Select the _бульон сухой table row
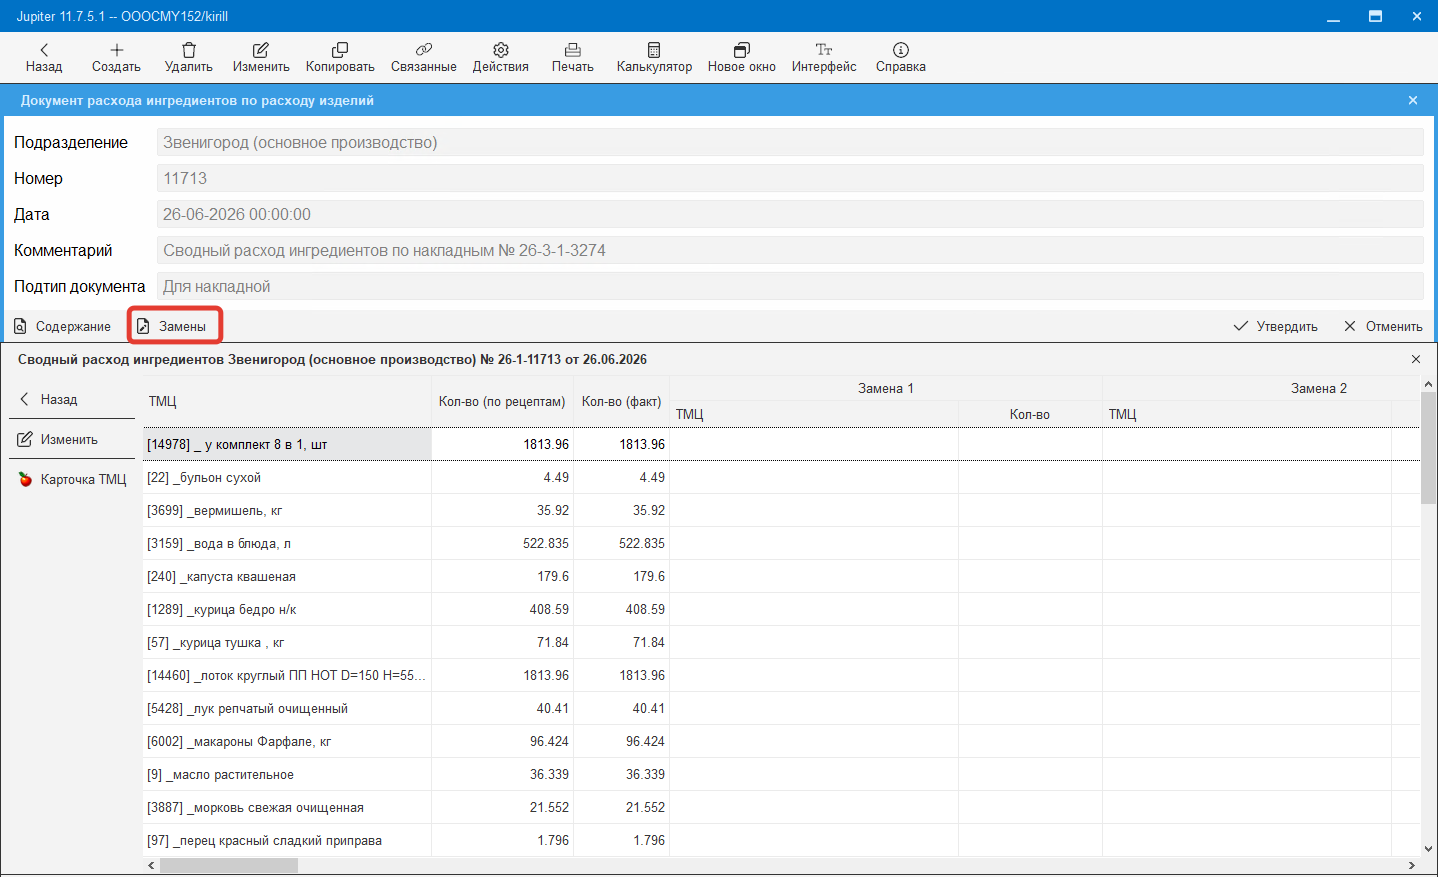Screen dimensions: 1438x877 (781, 477)
